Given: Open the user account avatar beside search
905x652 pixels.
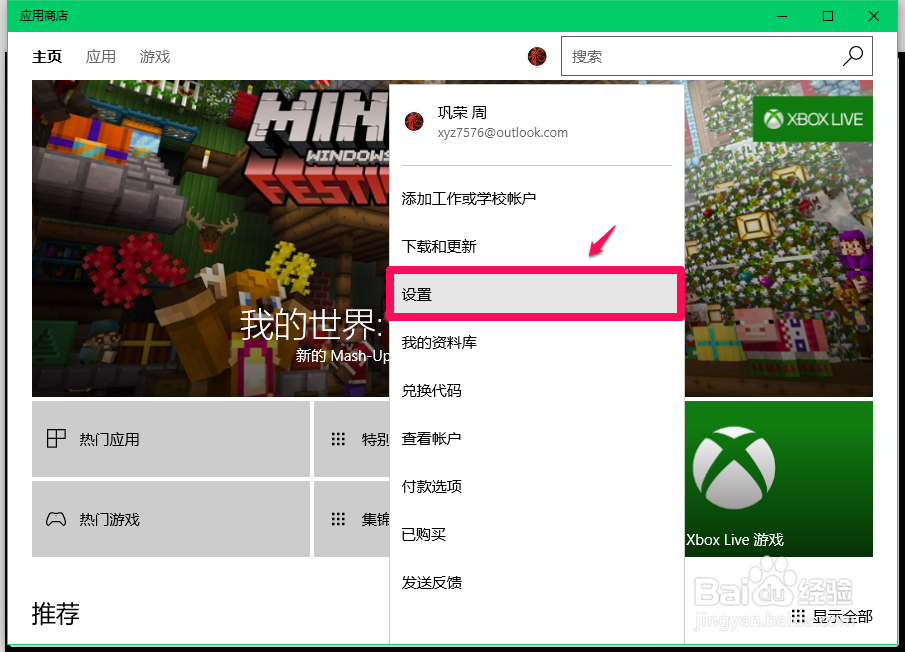Looking at the screenshot, I should 537,57.
